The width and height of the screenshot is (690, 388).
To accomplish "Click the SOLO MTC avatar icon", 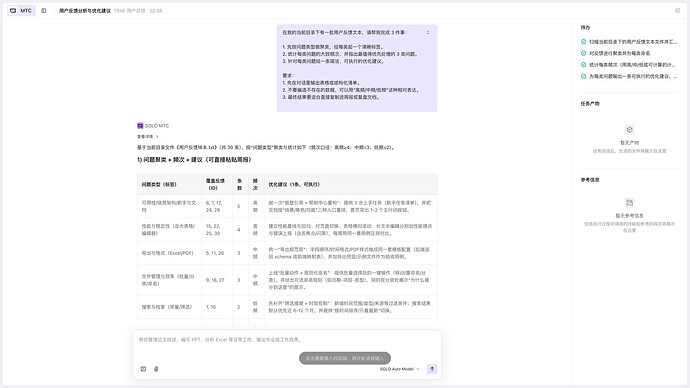I will click(x=140, y=125).
